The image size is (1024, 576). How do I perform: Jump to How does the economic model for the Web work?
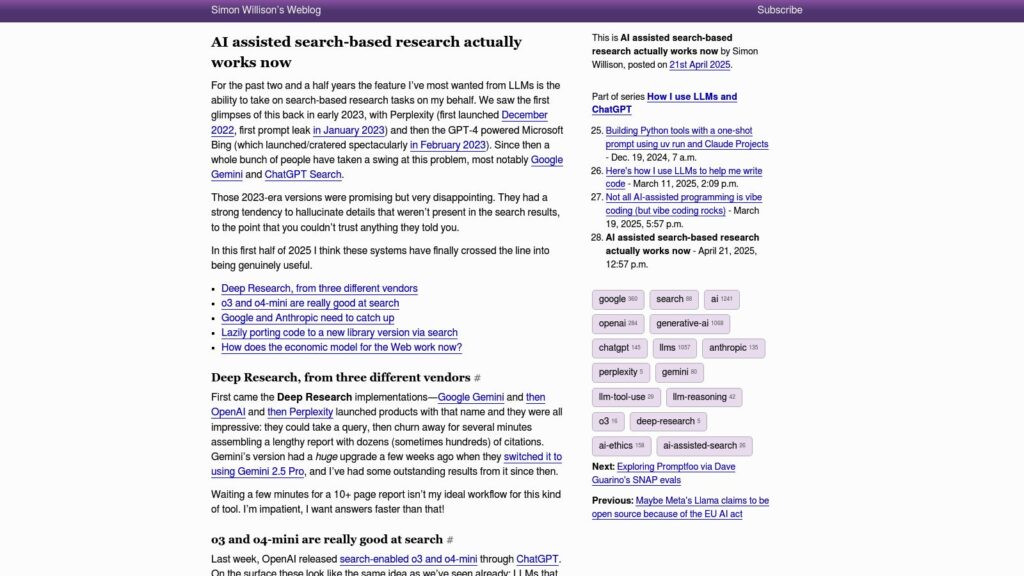342,347
